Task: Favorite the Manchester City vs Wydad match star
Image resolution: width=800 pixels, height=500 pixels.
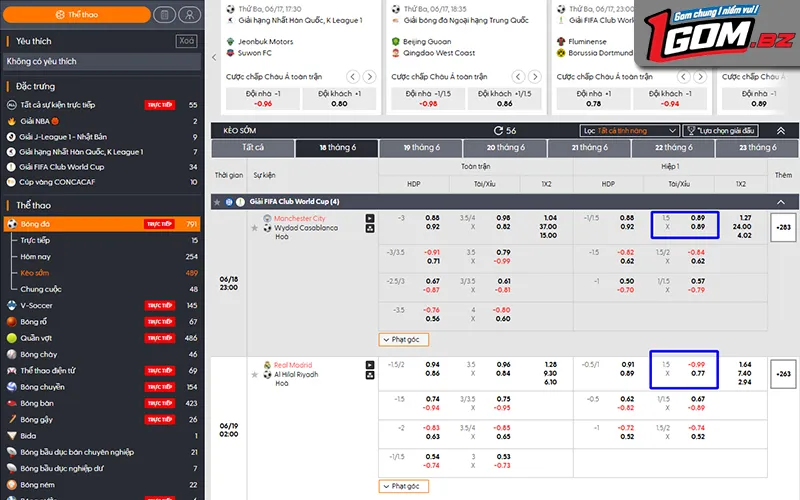Action: click(x=255, y=228)
